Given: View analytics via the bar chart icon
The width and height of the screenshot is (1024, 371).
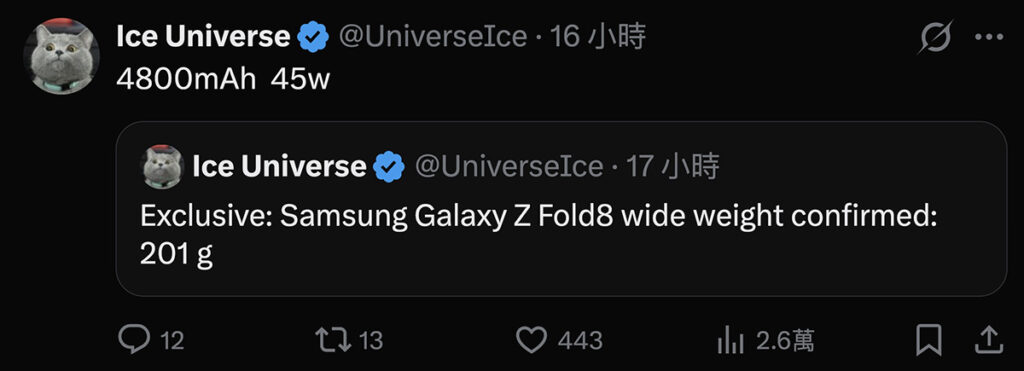Looking at the screenshot, I should (x=731, y=340).
